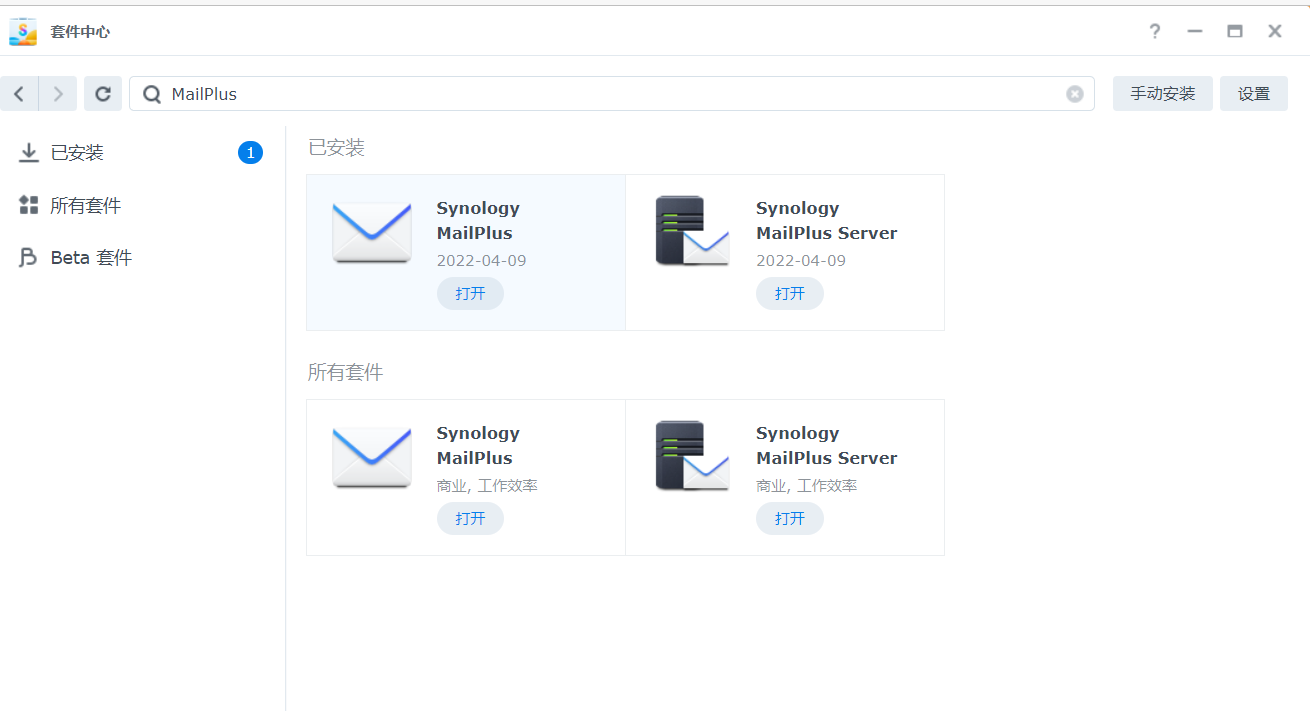This screenshot has width=1310, height=723.
Task: Click 打开 for MailPlus in 所有套件
Action: pos(470,519)
